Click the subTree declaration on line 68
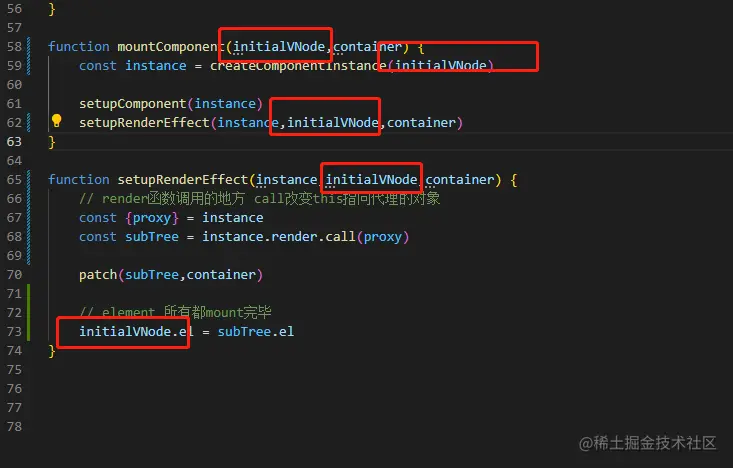This screenshot has width=733, height=468. 152,237
